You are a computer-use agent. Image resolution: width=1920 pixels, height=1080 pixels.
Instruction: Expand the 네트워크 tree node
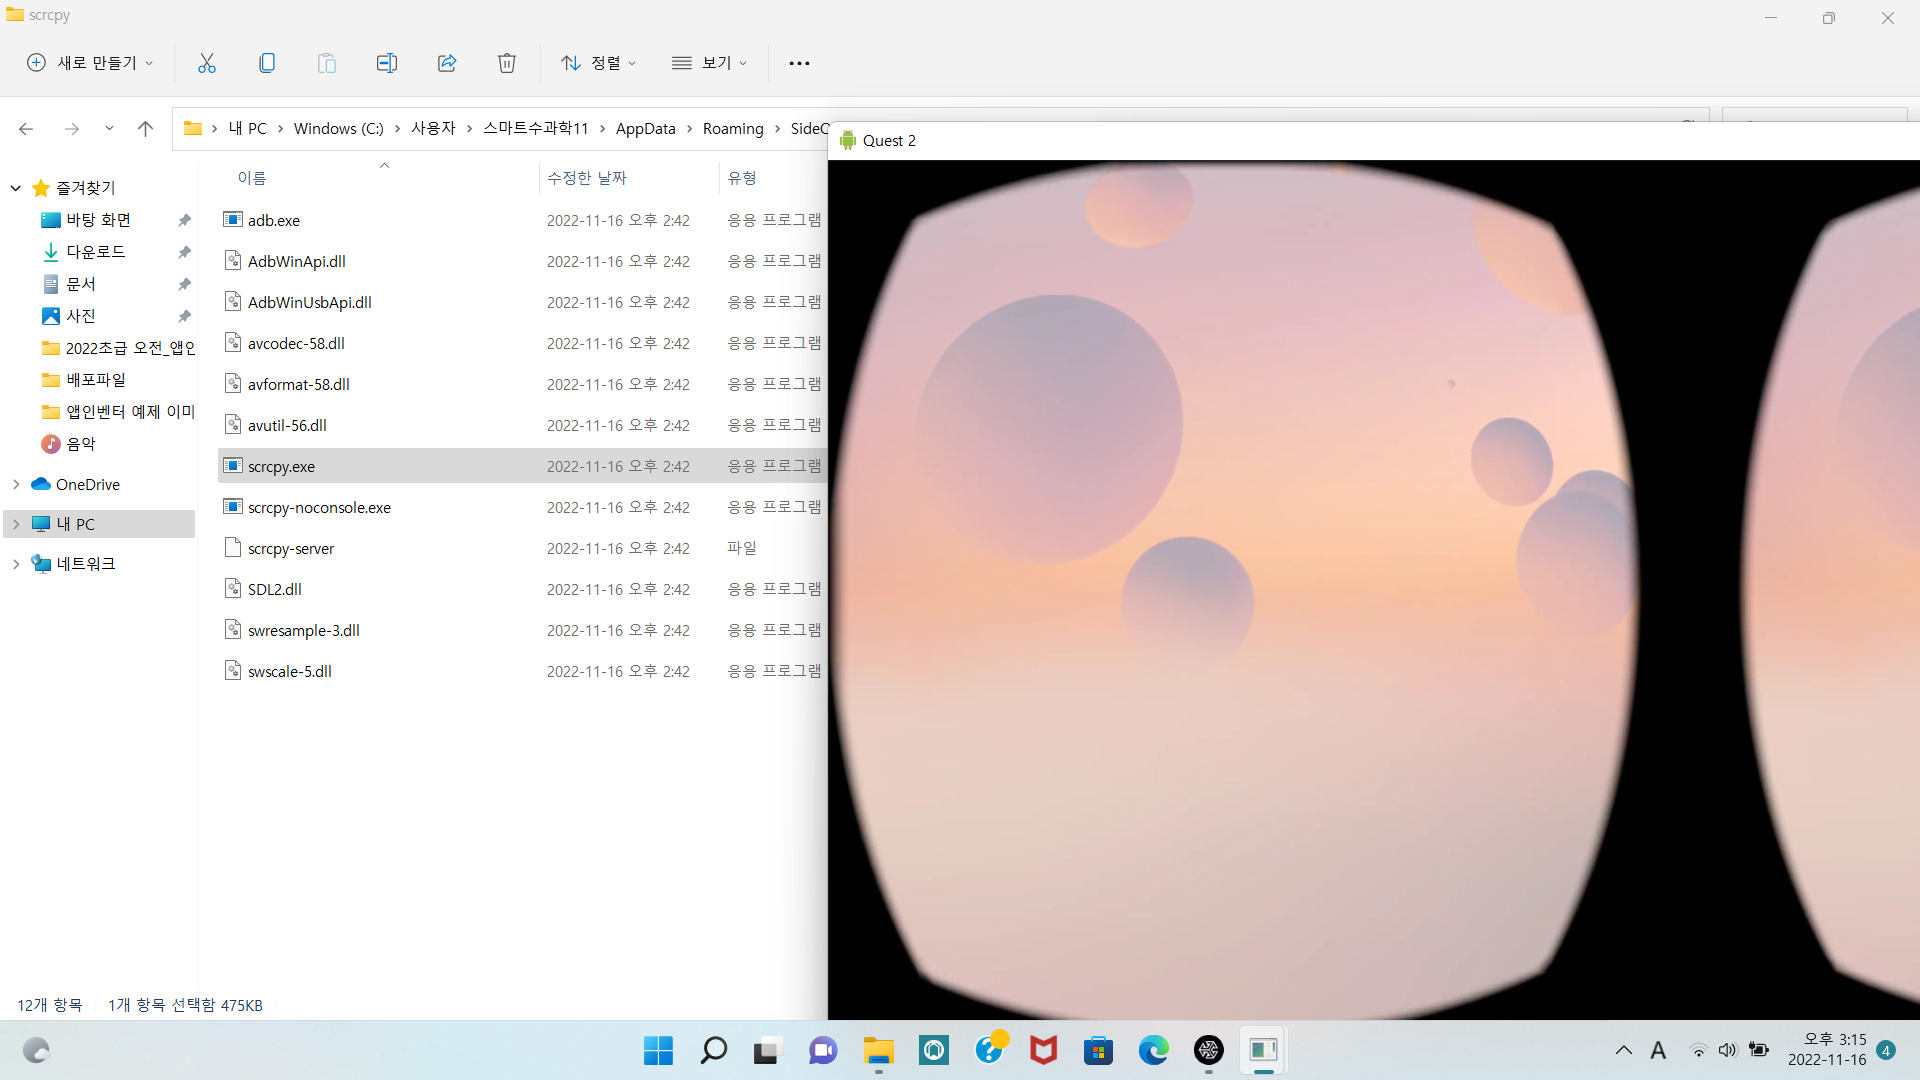16,564
